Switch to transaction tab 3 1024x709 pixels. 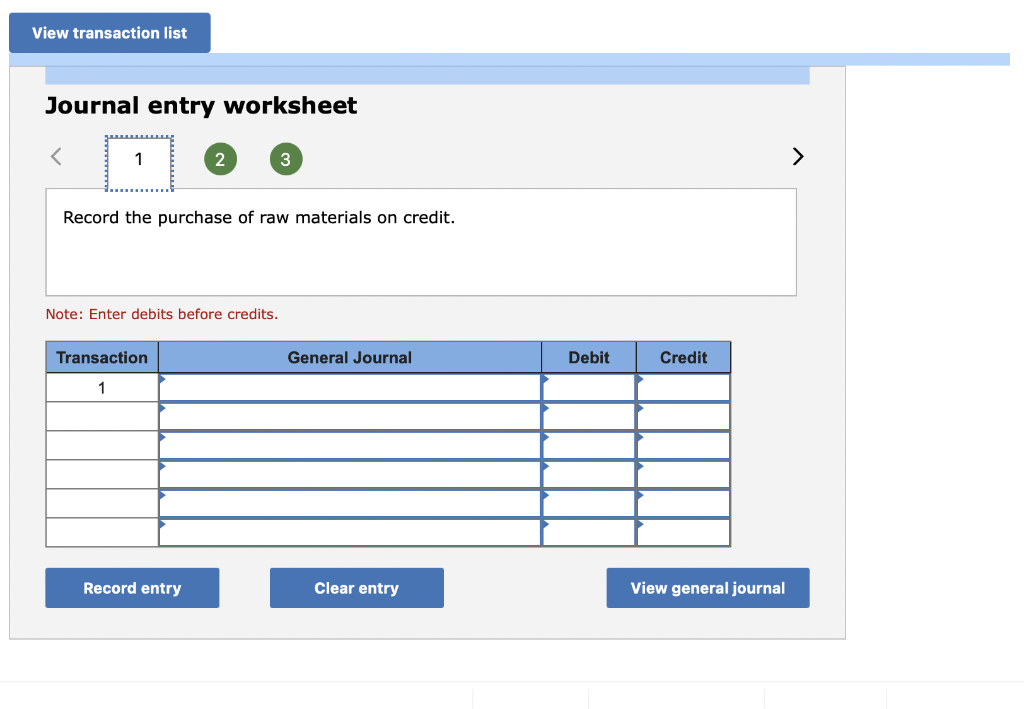(286, 158)
